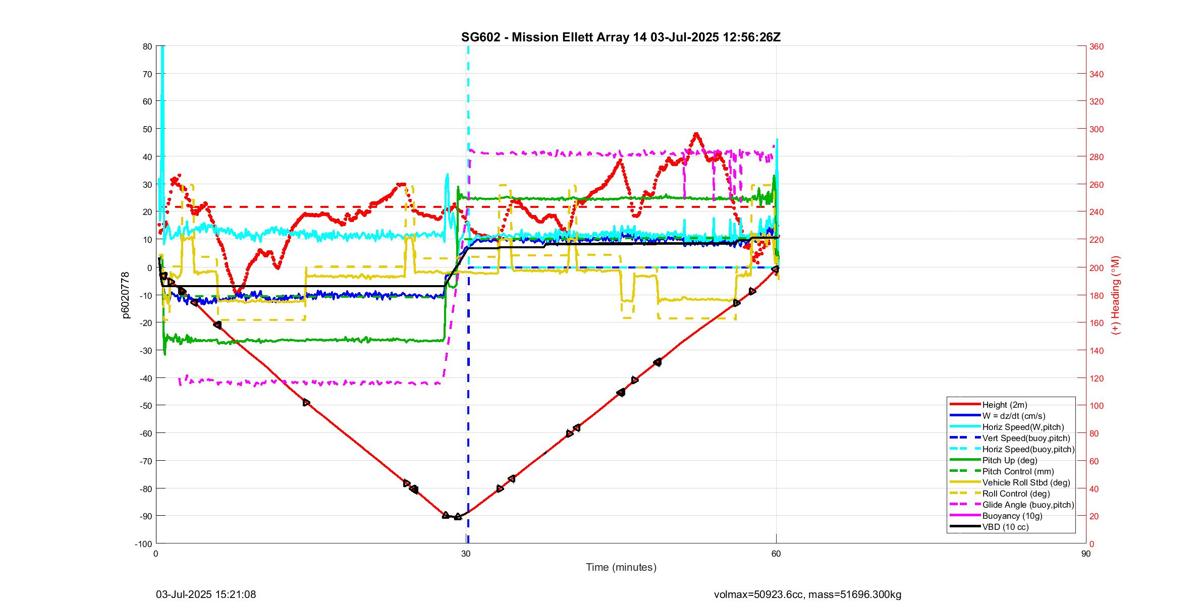Click the '70' left axis tick label

tap(146, 74)
